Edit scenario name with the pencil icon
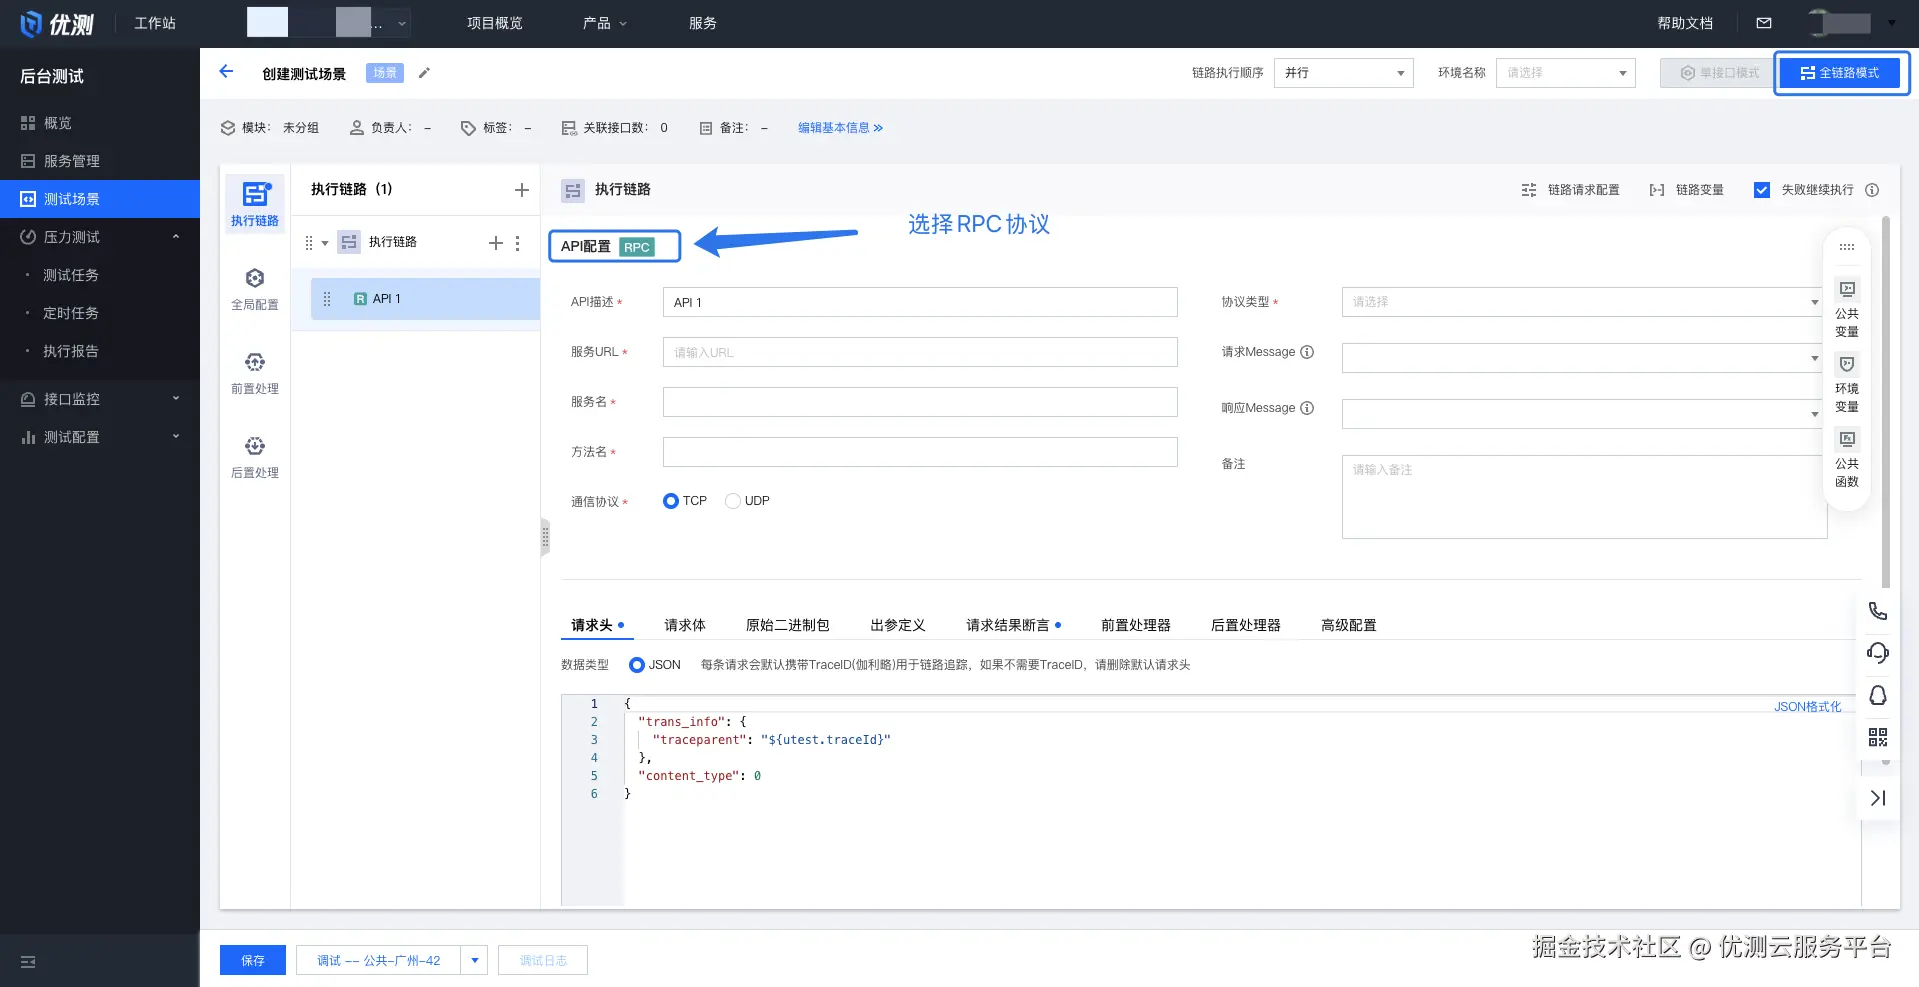 point(424,73)
